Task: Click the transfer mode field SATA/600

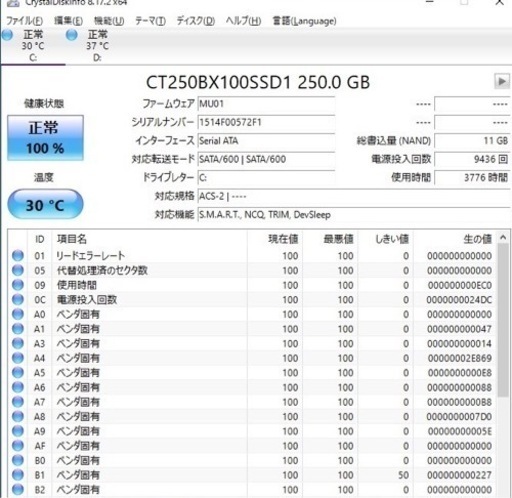Action: (x=266, y=159)
